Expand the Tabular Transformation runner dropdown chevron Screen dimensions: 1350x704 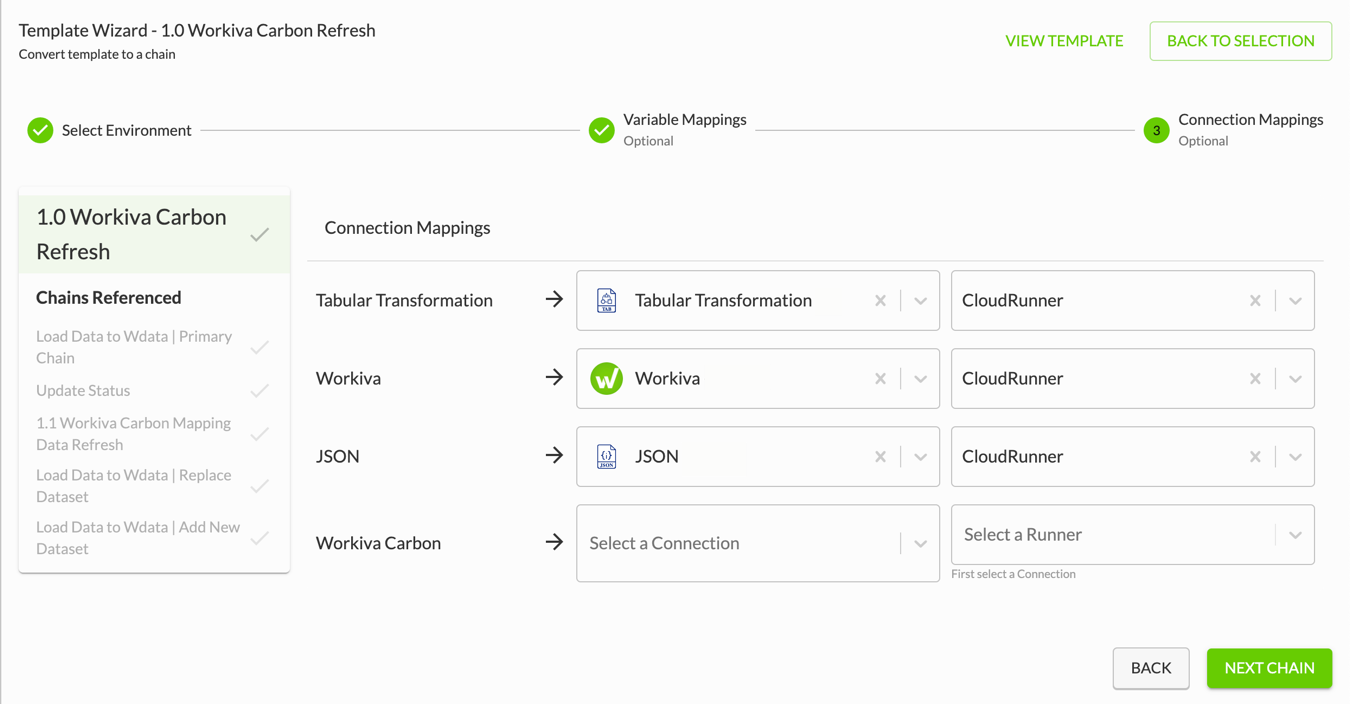tap(1295, 300)
